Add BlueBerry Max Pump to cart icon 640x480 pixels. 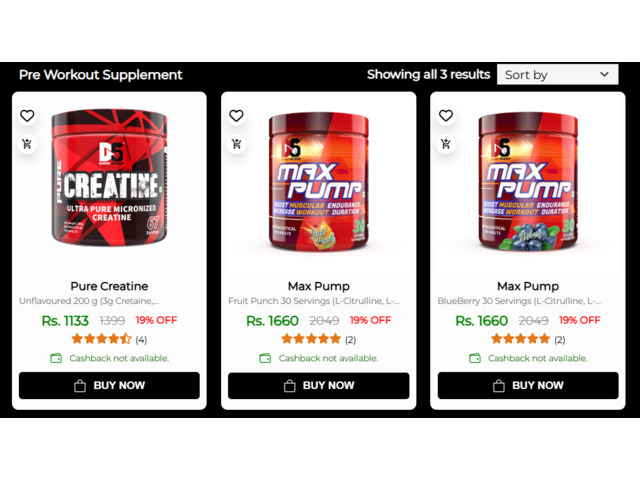click(x=446, y=144)
